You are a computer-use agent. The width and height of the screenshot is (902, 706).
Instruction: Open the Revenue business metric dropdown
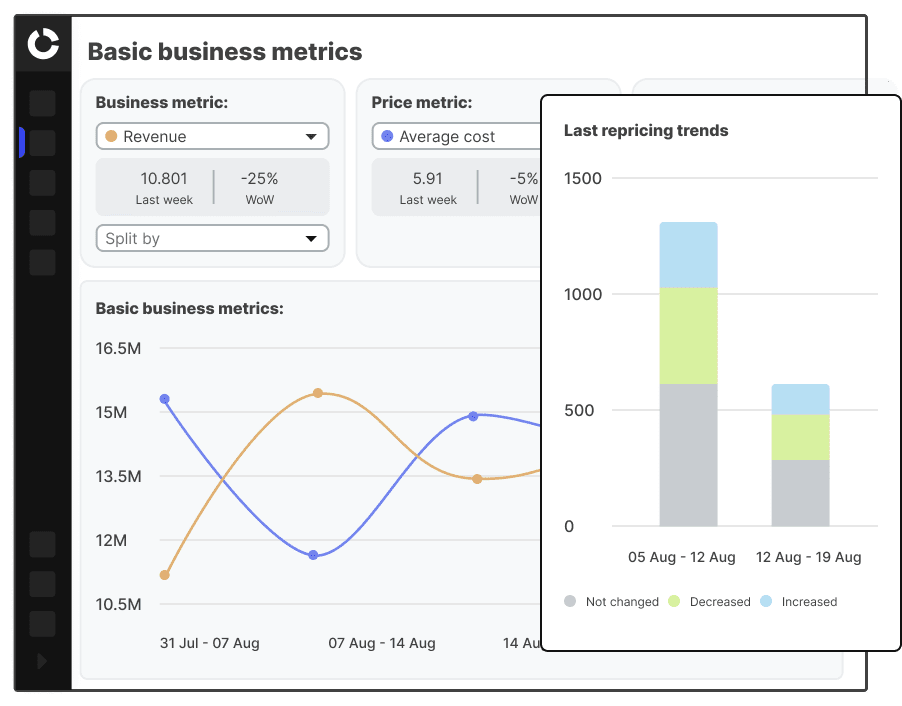(212, 135)
